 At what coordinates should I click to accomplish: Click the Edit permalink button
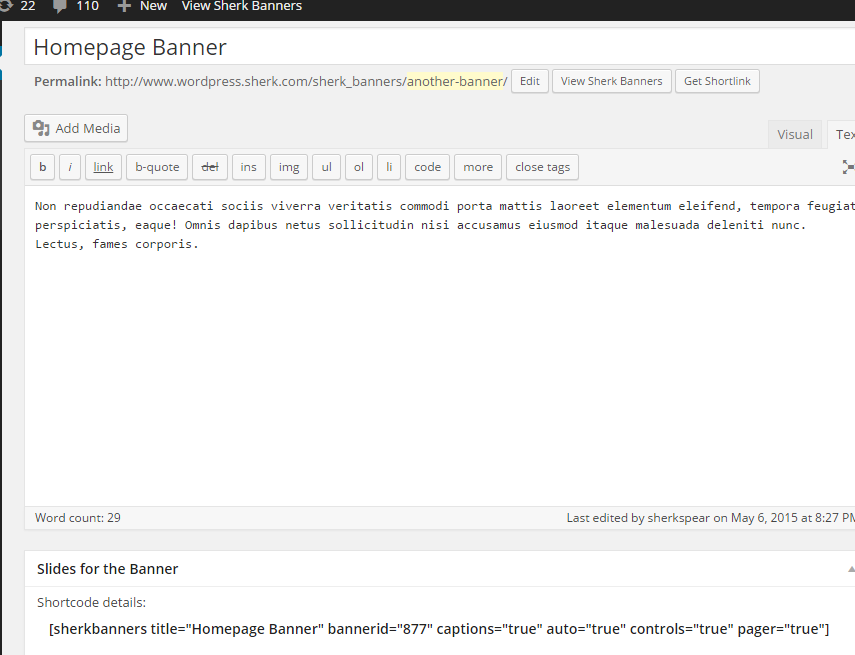point(529,81)
